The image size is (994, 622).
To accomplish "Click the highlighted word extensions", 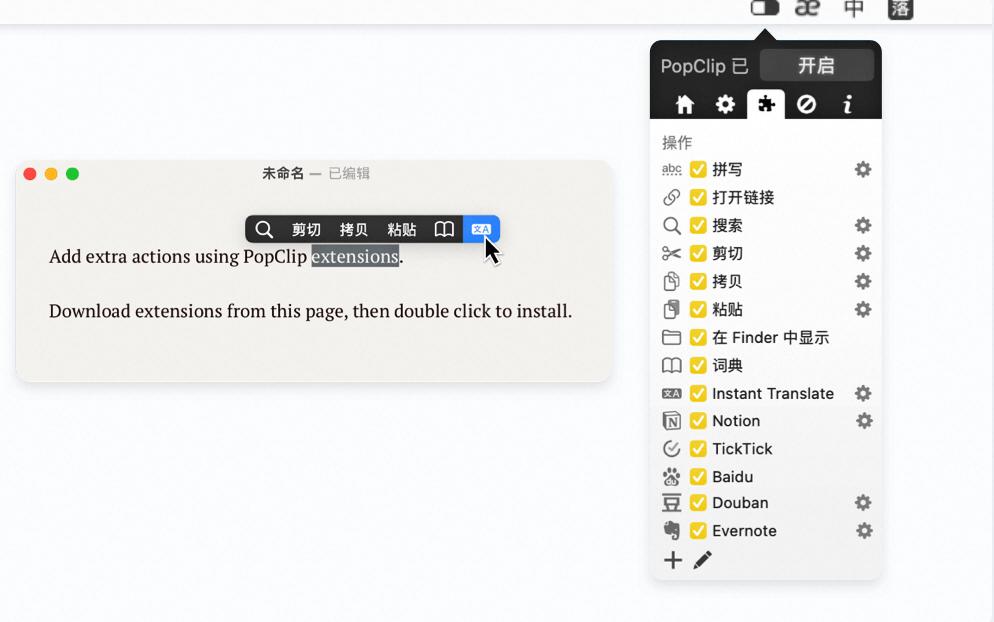I will point(355,256).
